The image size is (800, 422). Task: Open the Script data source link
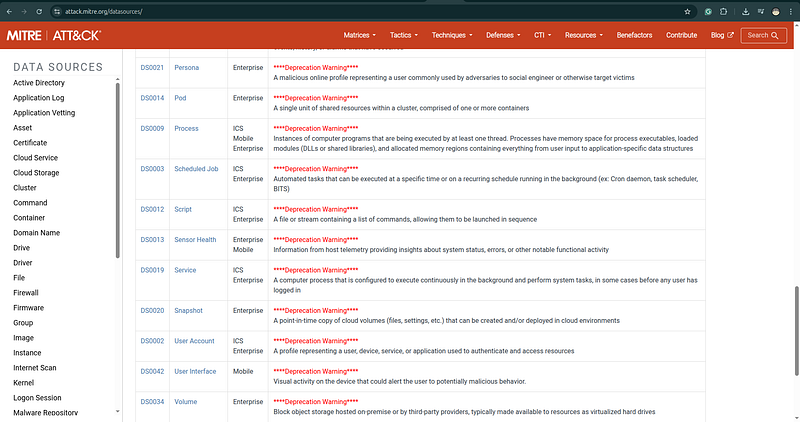183,209
